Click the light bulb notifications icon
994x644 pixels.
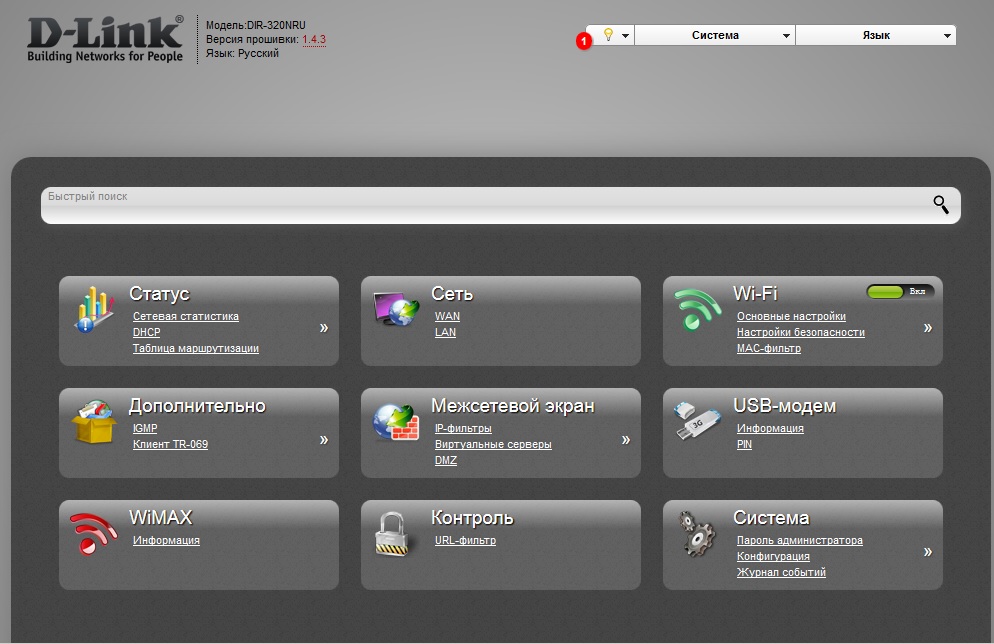pyautogui.click(x=608, y=34)
